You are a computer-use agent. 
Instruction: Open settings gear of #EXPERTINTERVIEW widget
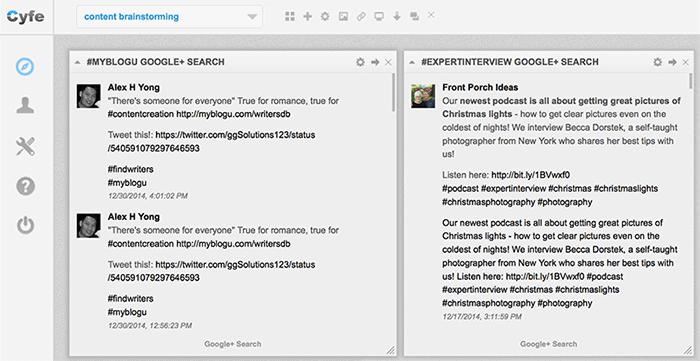658,62
